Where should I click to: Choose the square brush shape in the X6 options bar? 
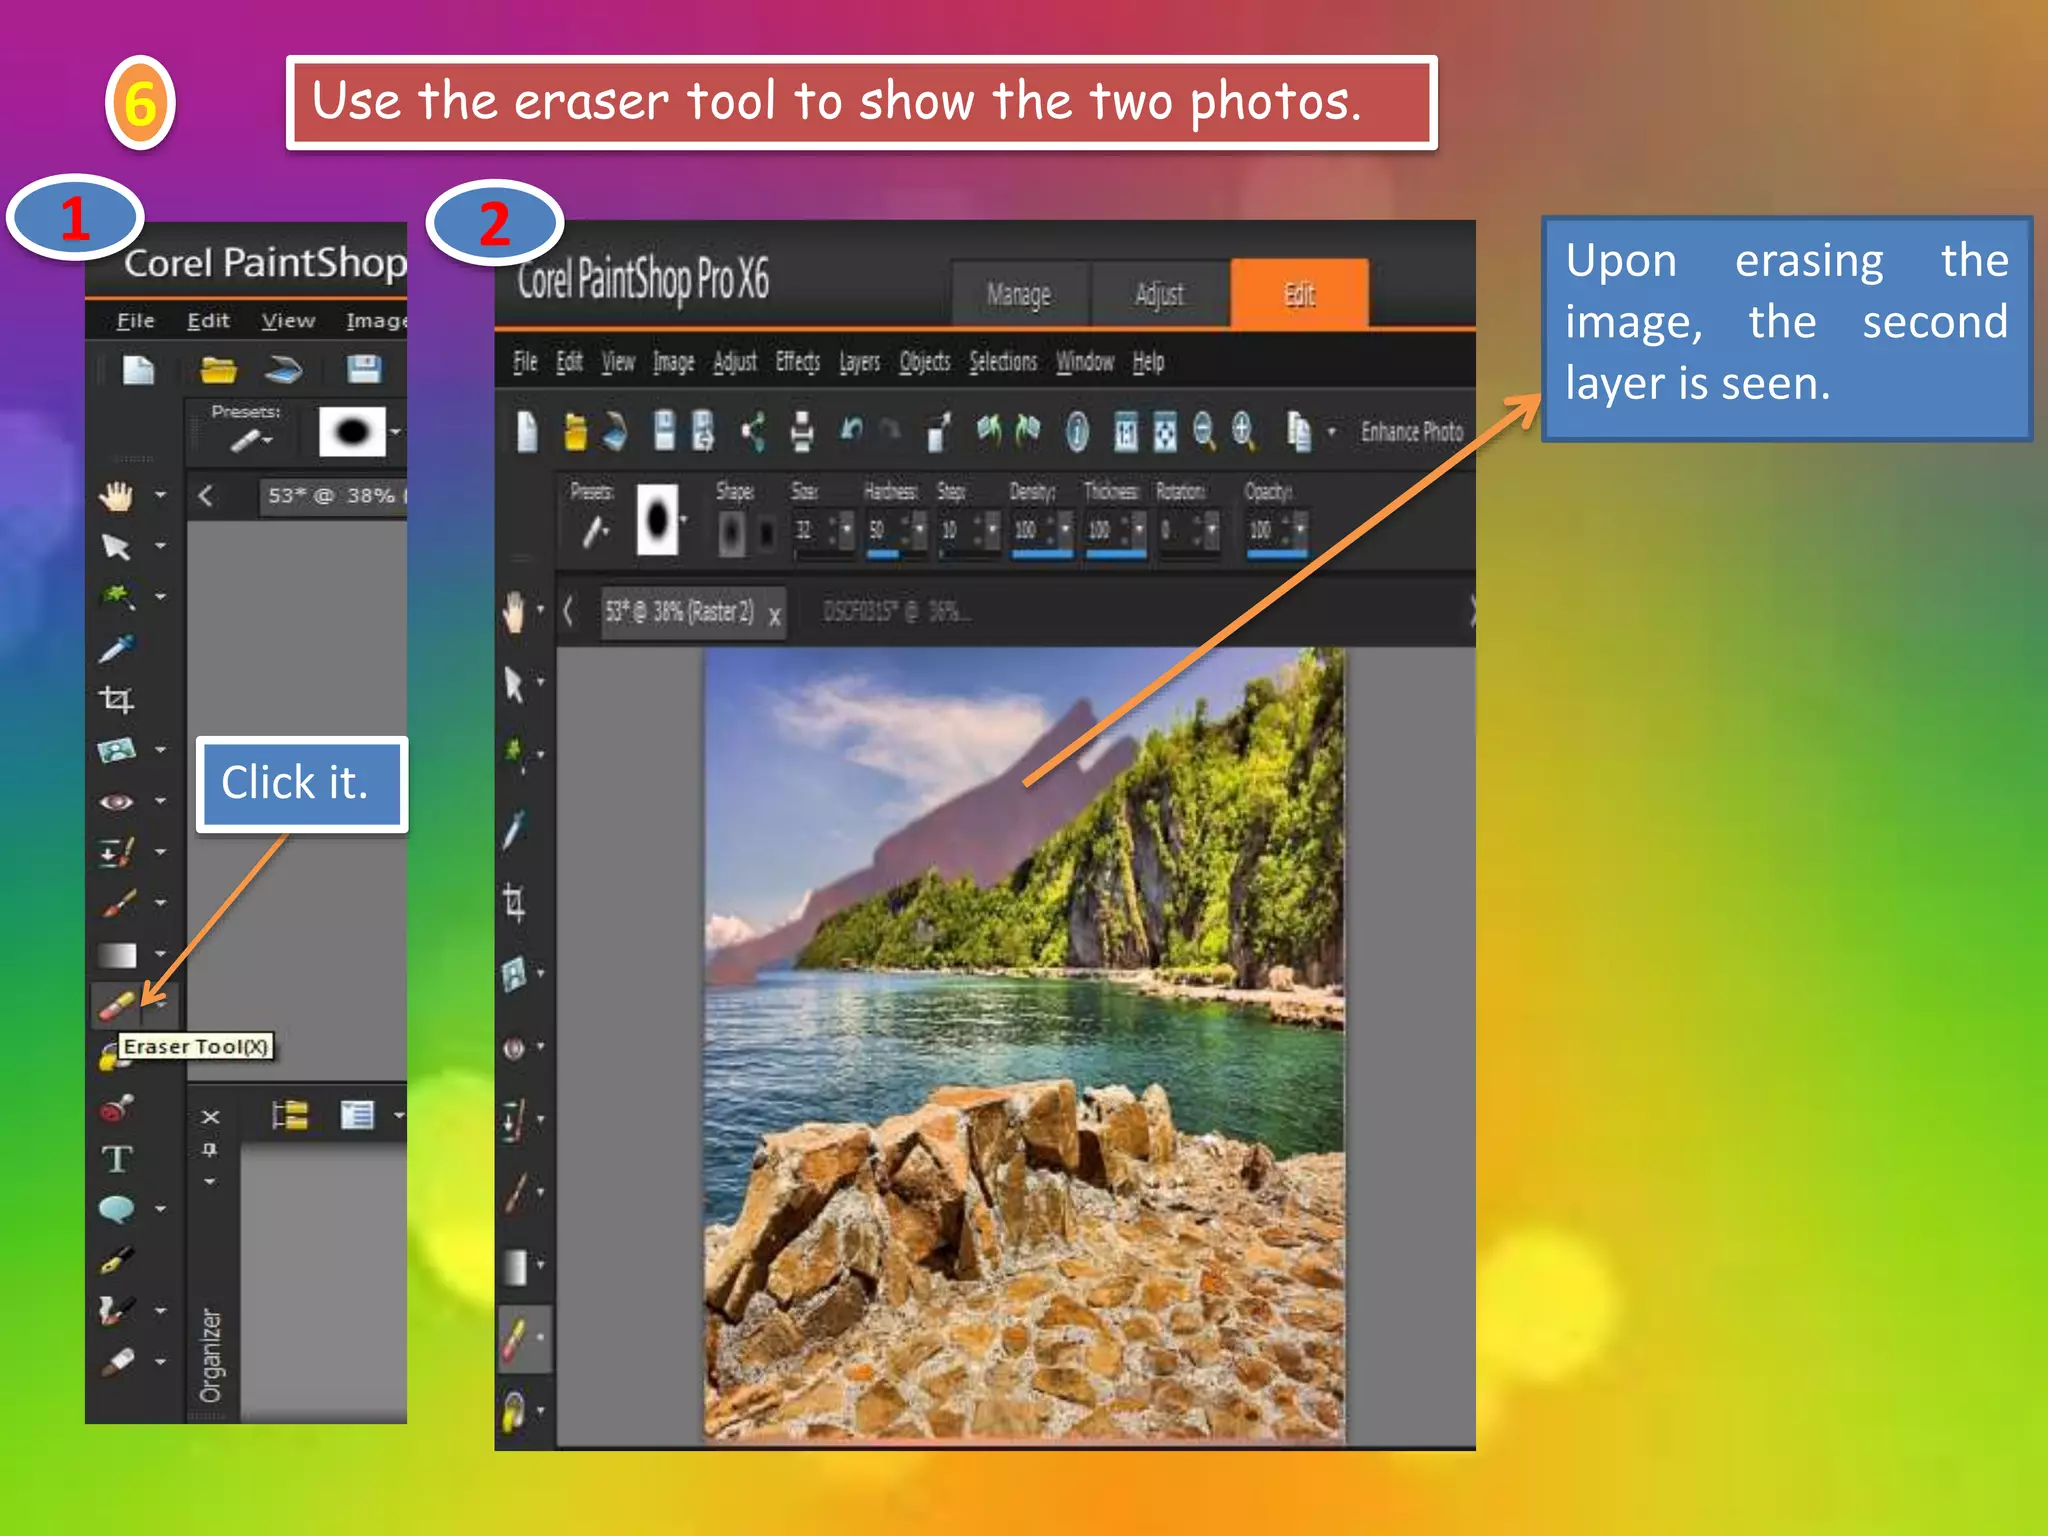(767, 532)
